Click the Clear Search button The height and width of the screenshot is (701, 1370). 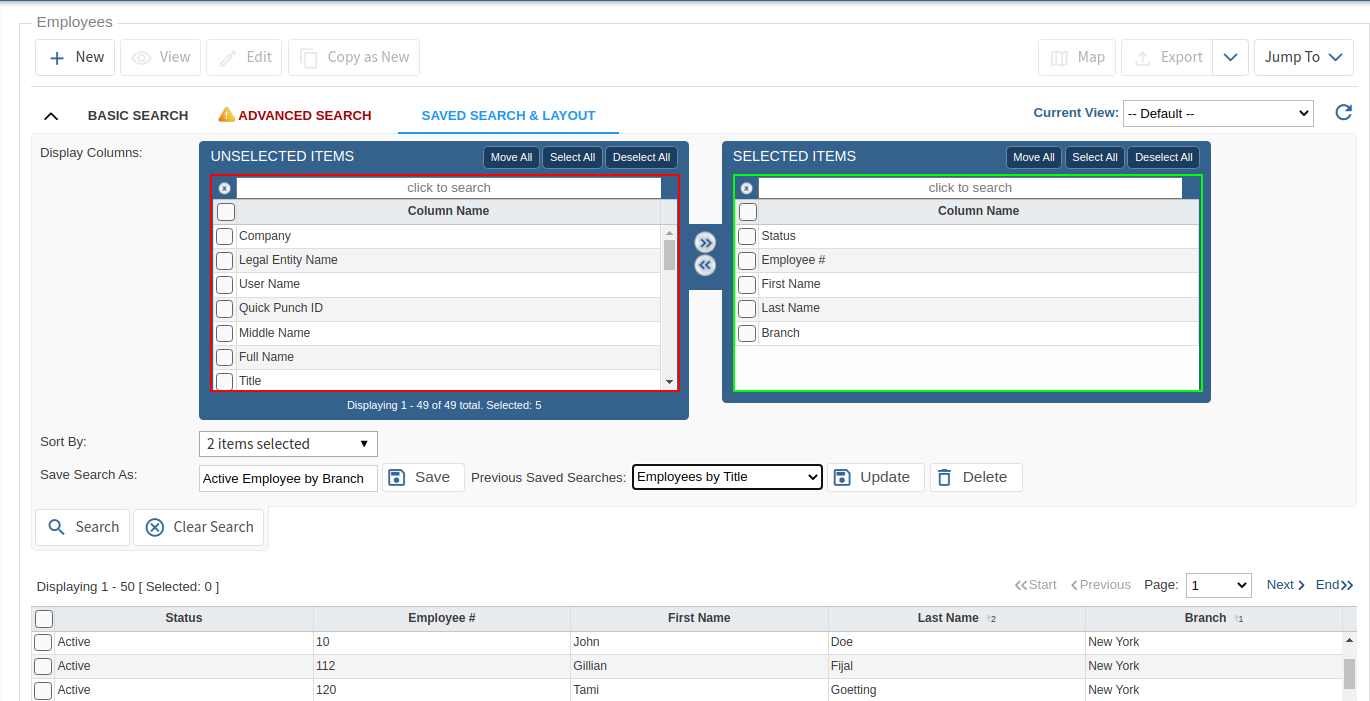(200, 527)
